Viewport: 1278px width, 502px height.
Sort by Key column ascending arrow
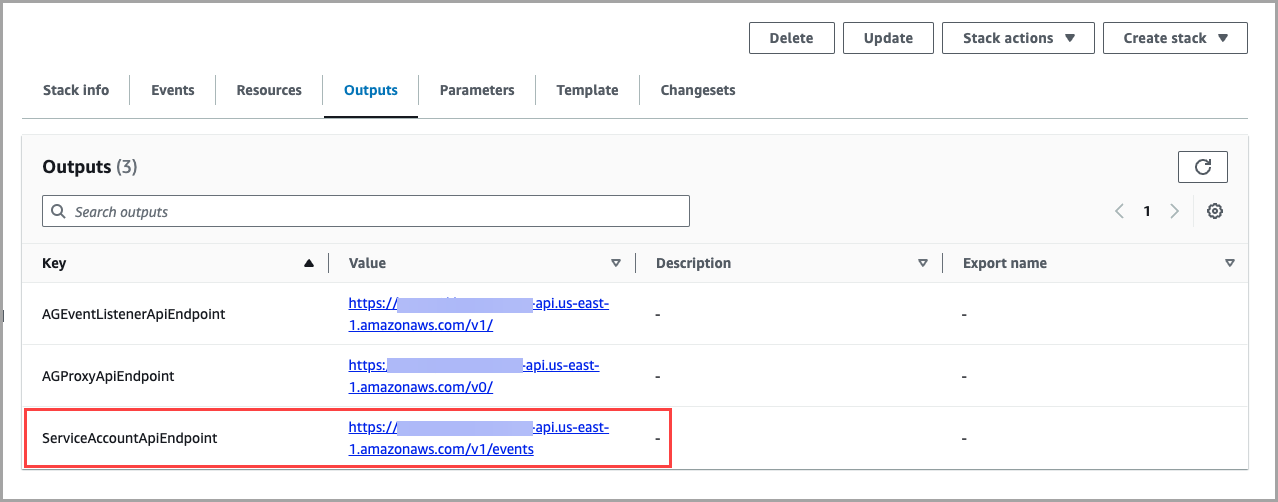[309, 263]
